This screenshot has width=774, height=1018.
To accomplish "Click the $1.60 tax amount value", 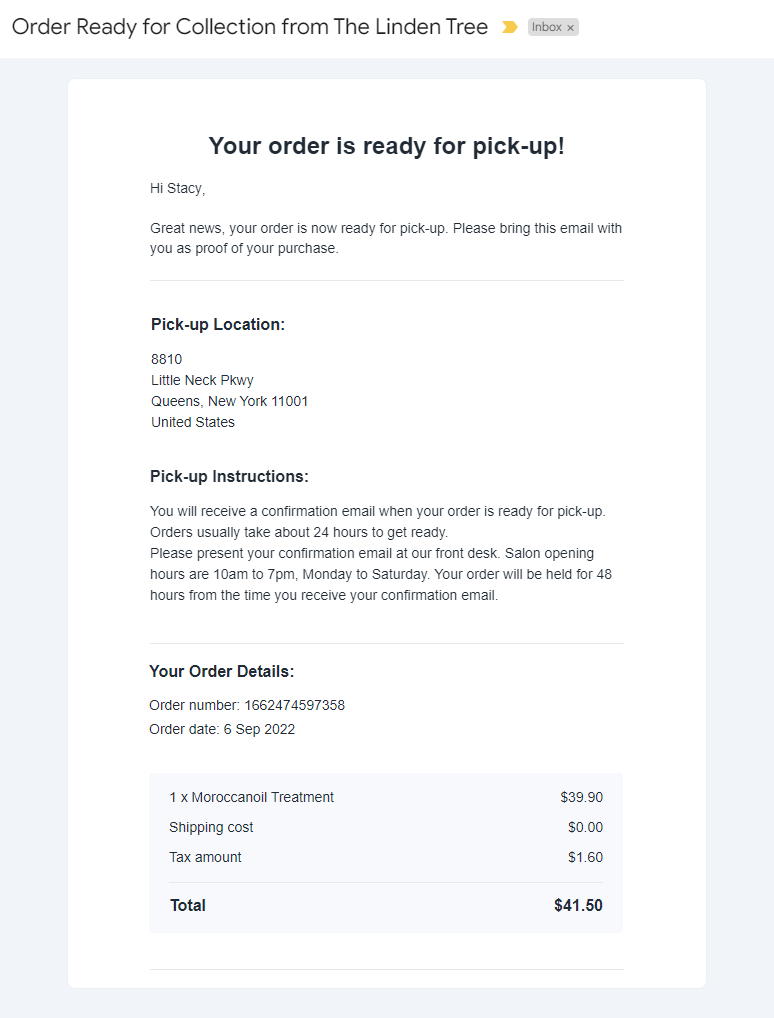I will 585,857.
